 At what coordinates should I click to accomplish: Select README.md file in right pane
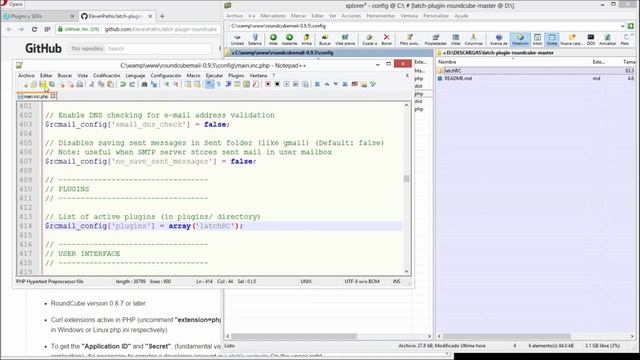pos(458,78)
